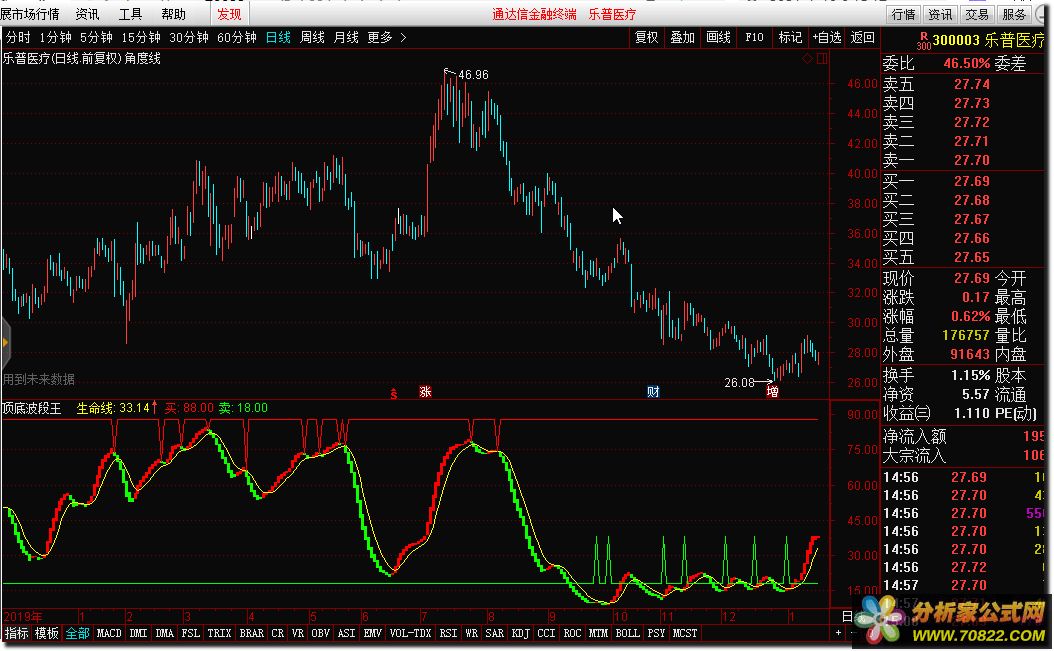This screenshot has width=1054, height=651.
Task: Click the 标记 mark button
Action: (790, 38)
